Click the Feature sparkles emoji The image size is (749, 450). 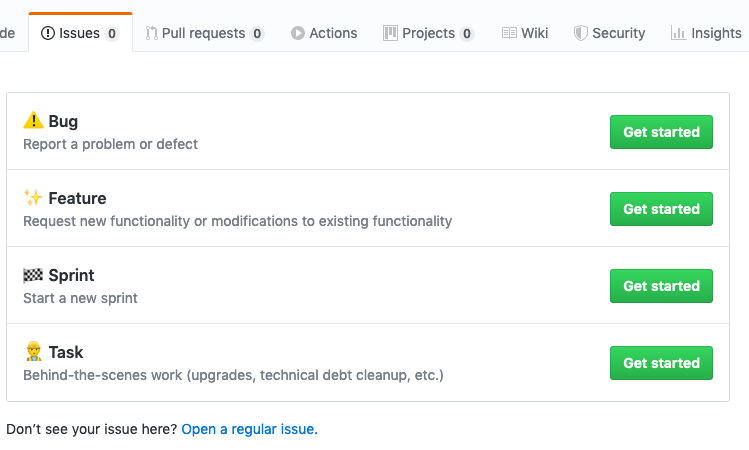coord(33,197)
